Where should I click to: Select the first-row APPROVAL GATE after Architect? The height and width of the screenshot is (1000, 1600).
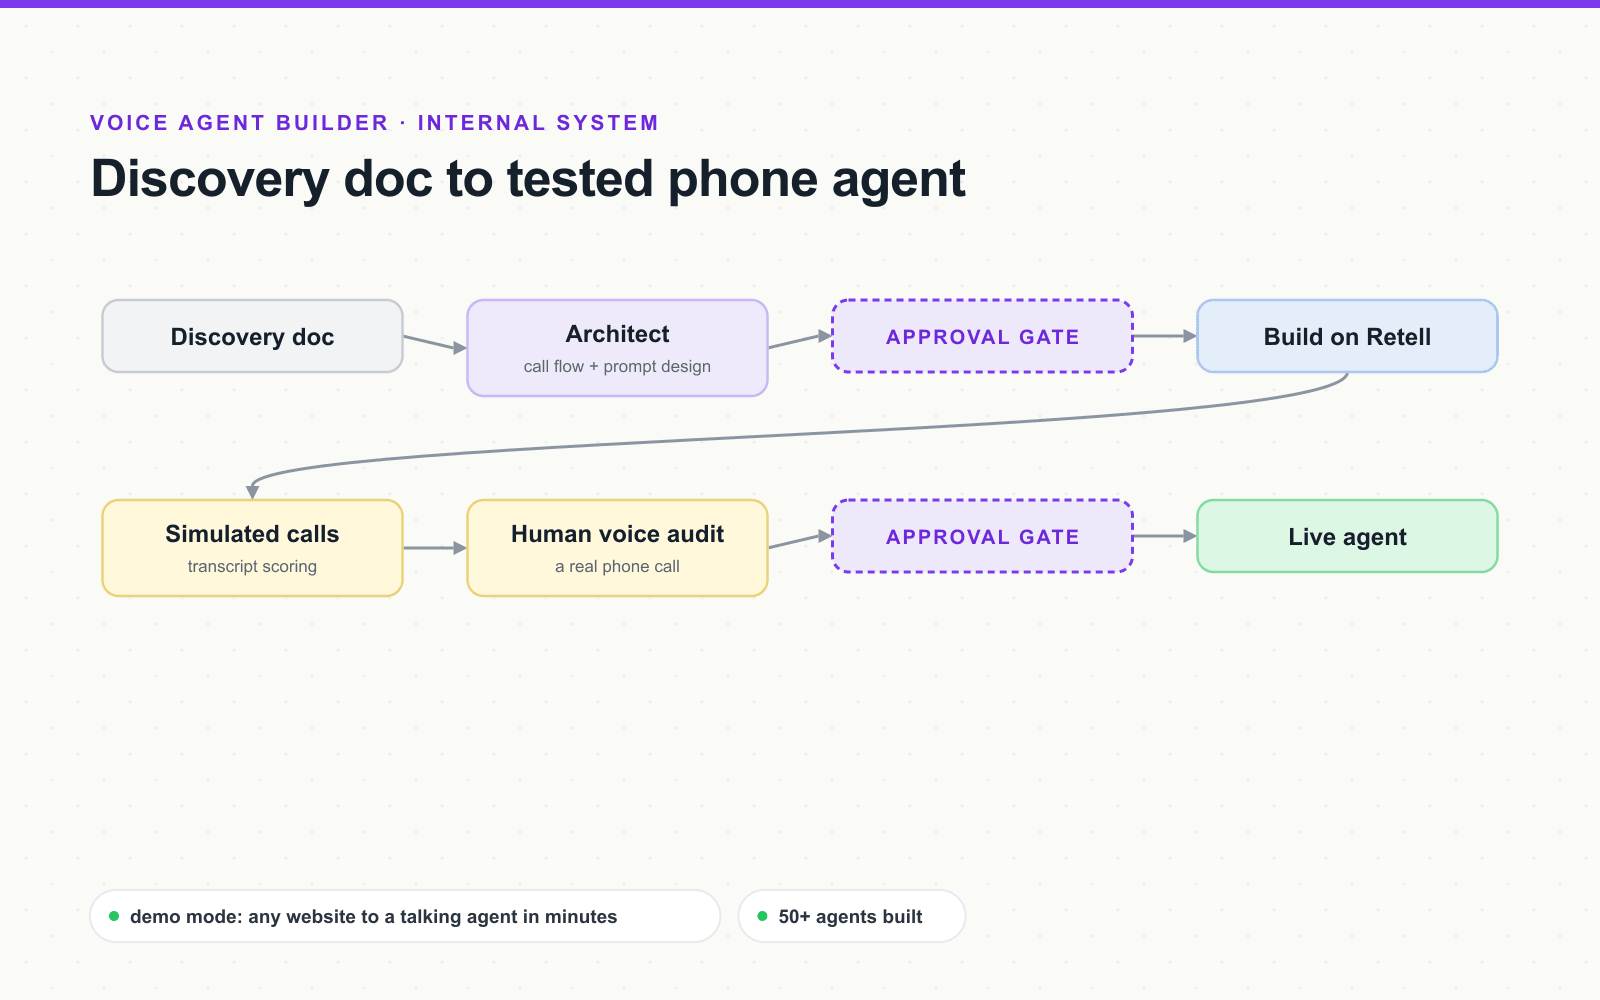[x=982, y=336]
